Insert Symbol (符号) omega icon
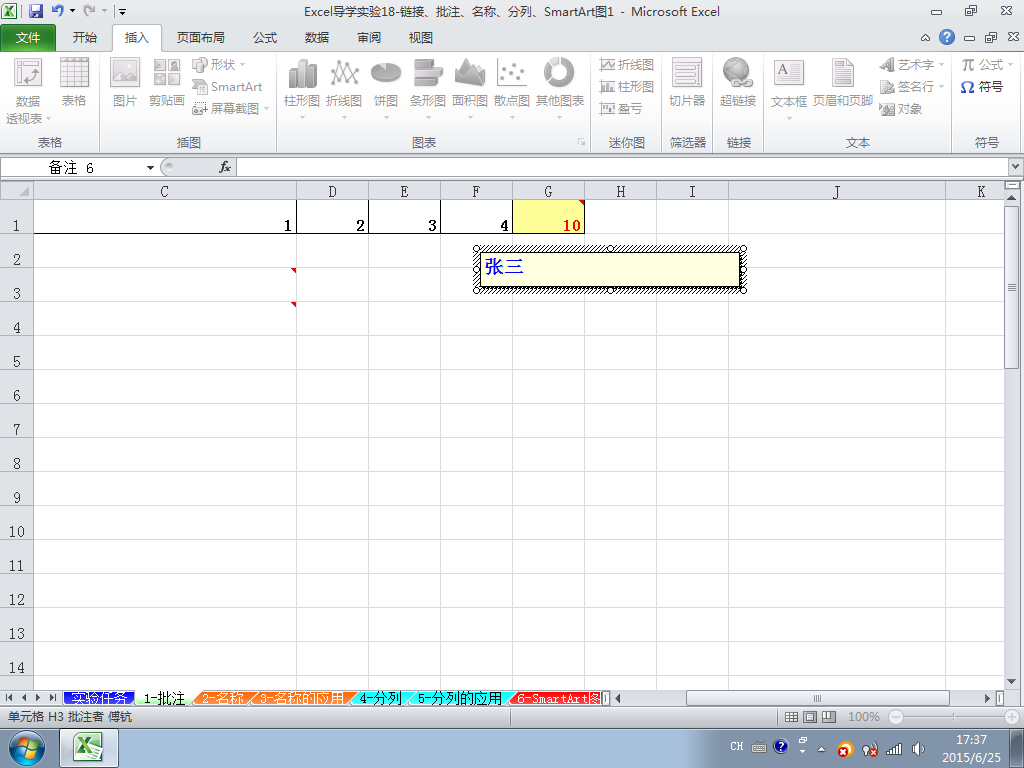 982,87
